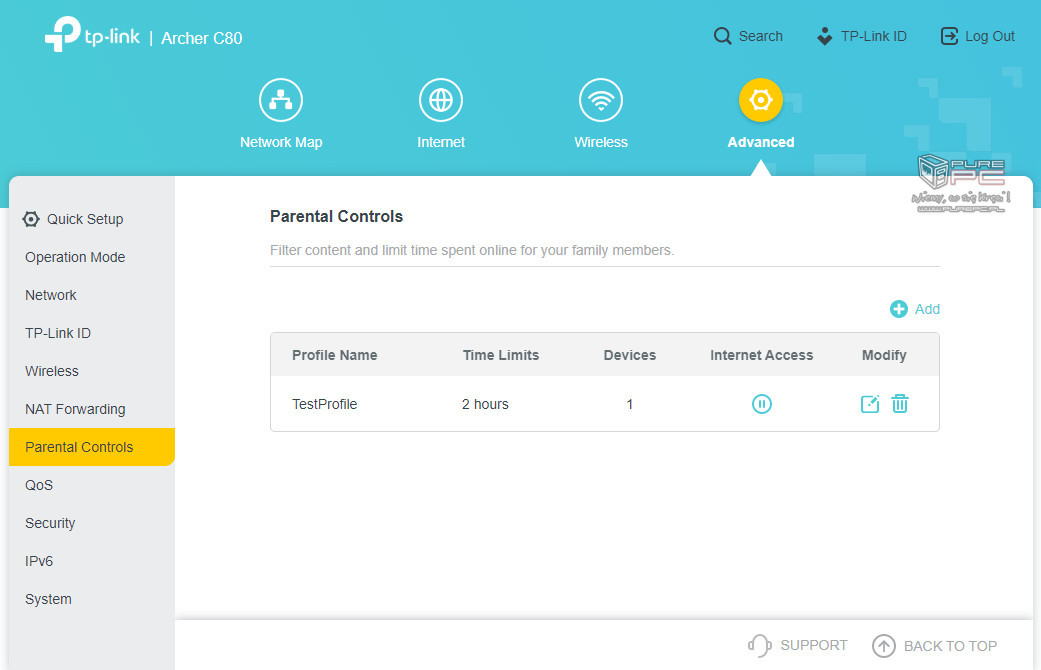Select the TestProfile row name
Screen dimensions: 1041x670
pos(324,404)
